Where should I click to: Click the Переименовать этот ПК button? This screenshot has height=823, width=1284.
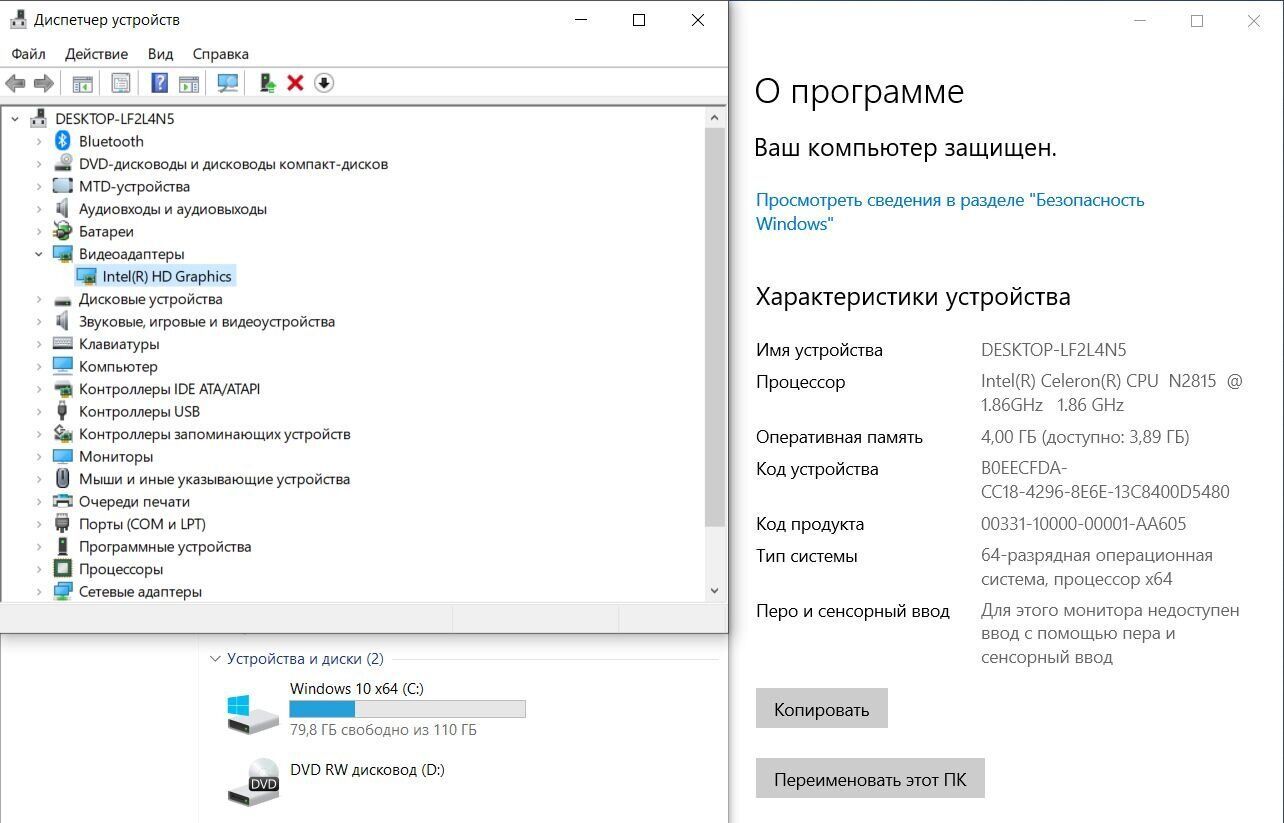click(869, 779)
